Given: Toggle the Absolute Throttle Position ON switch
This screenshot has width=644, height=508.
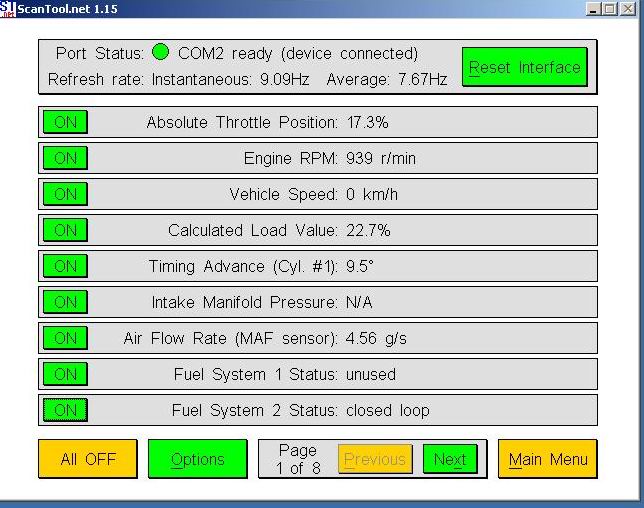Looking at the screenshot, I should coord(65,122).
